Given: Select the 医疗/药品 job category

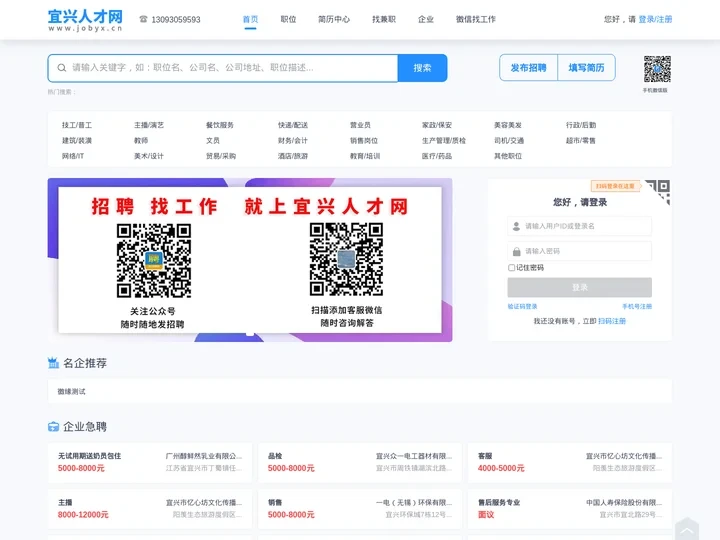Looking at the screenshot, I should point(437,156).
